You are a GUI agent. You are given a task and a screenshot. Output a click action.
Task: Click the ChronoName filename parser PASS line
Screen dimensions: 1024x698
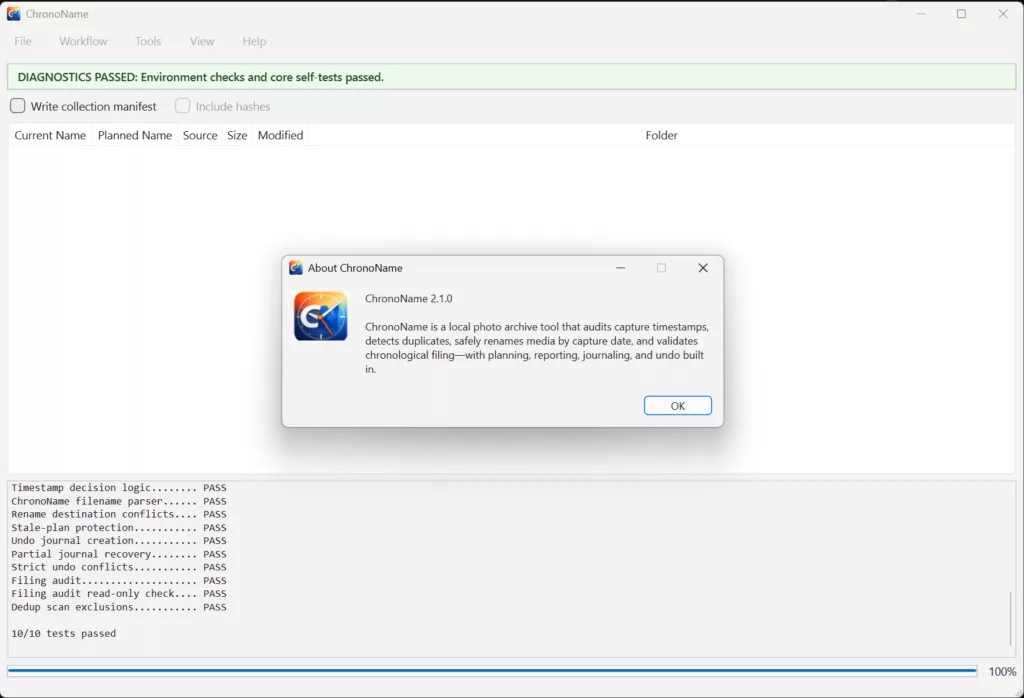pos(119,501)
